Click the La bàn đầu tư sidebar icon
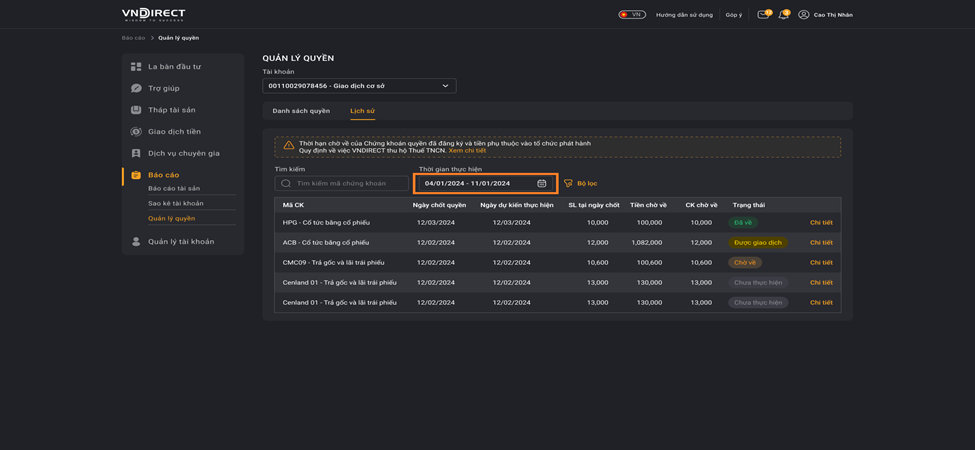The width and height of the screenshot is (975, 450). [136, 67]
